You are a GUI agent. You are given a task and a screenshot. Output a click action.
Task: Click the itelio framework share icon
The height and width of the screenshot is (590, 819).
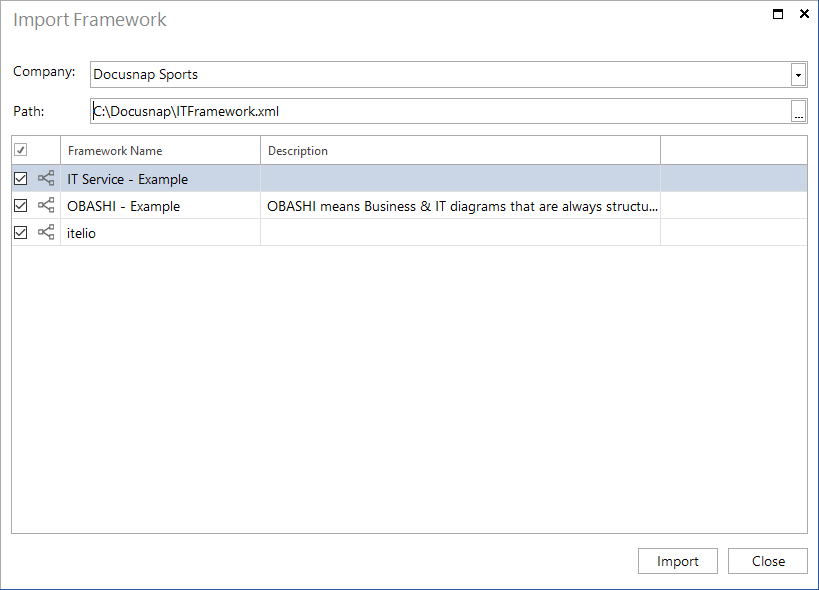[x=46, y=232]
